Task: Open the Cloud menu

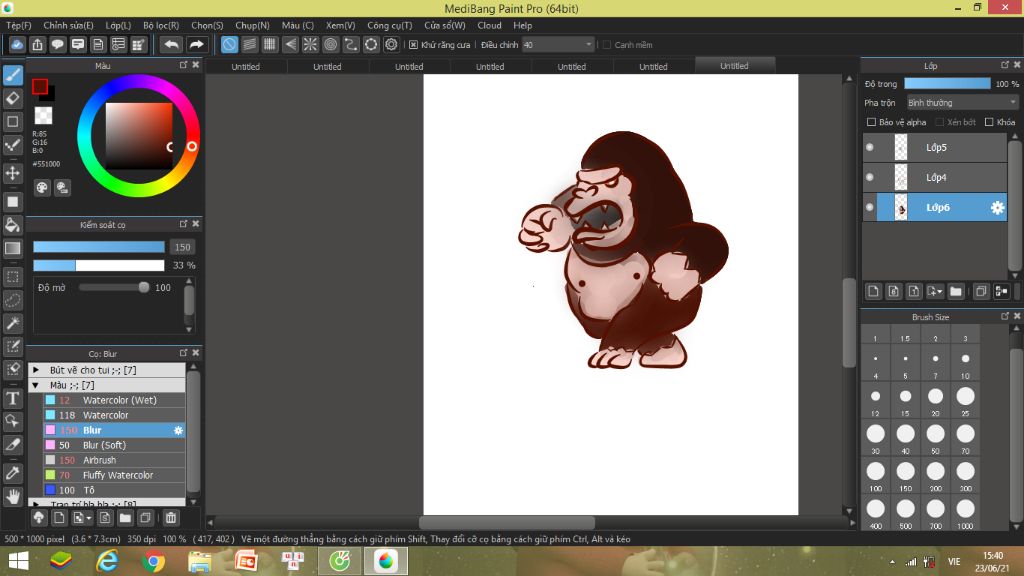Action: pos(489,25)
